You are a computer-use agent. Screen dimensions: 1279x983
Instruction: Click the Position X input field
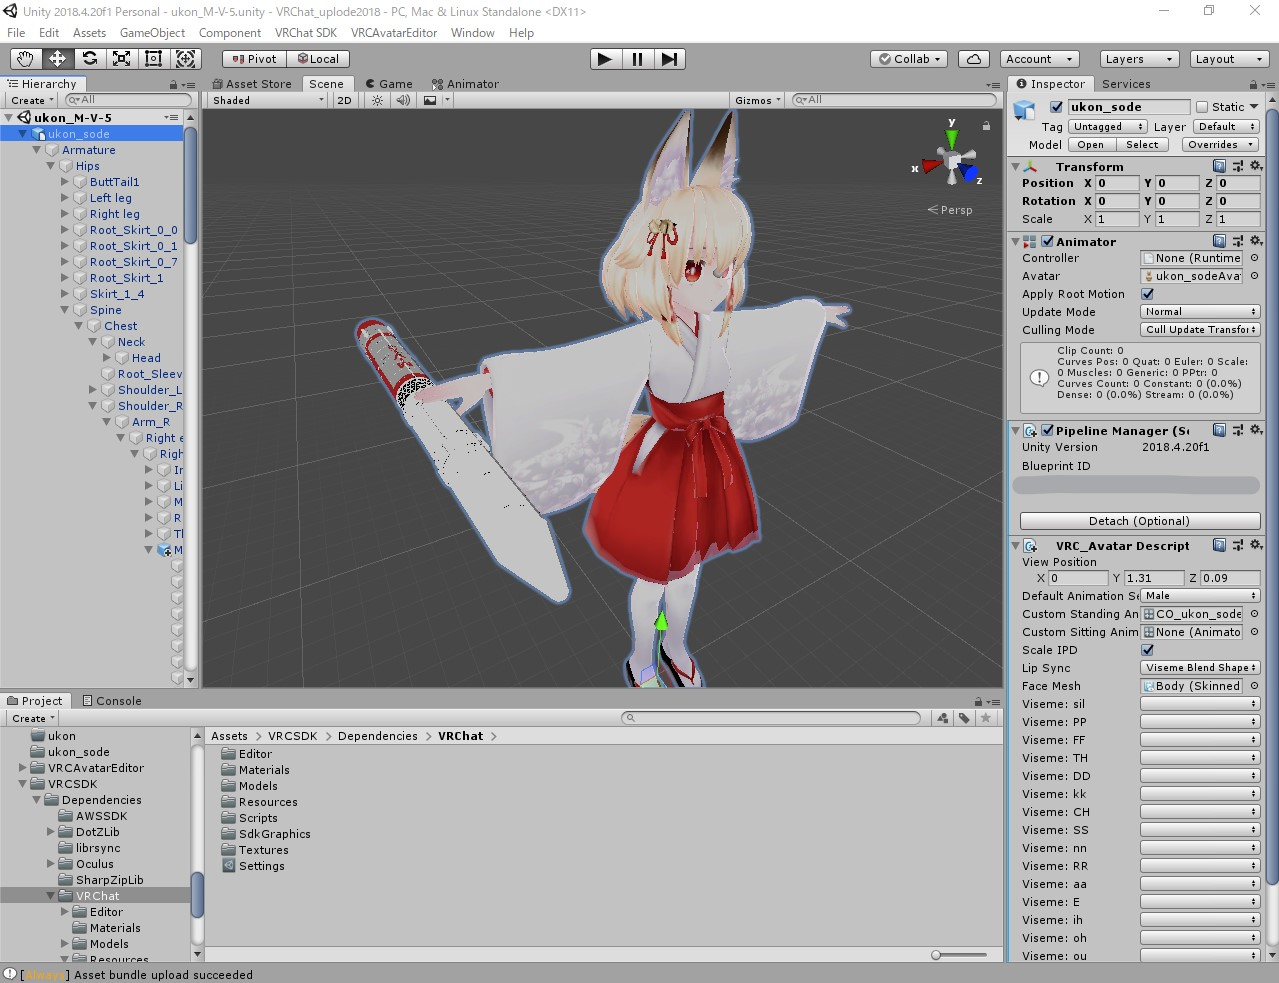point(1117,183)
